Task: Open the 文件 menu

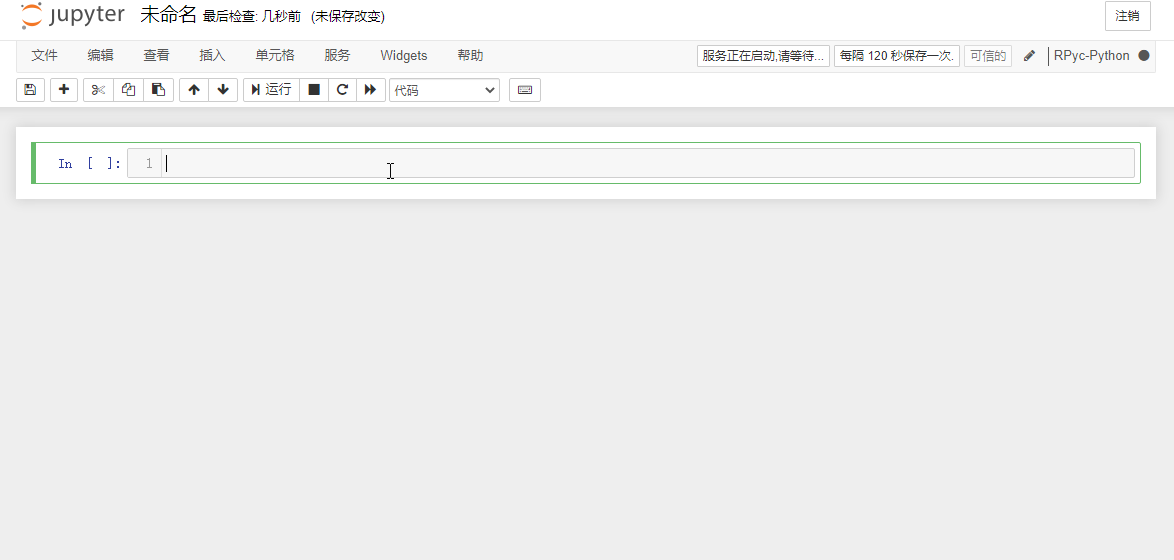Action: pos(44,56)
